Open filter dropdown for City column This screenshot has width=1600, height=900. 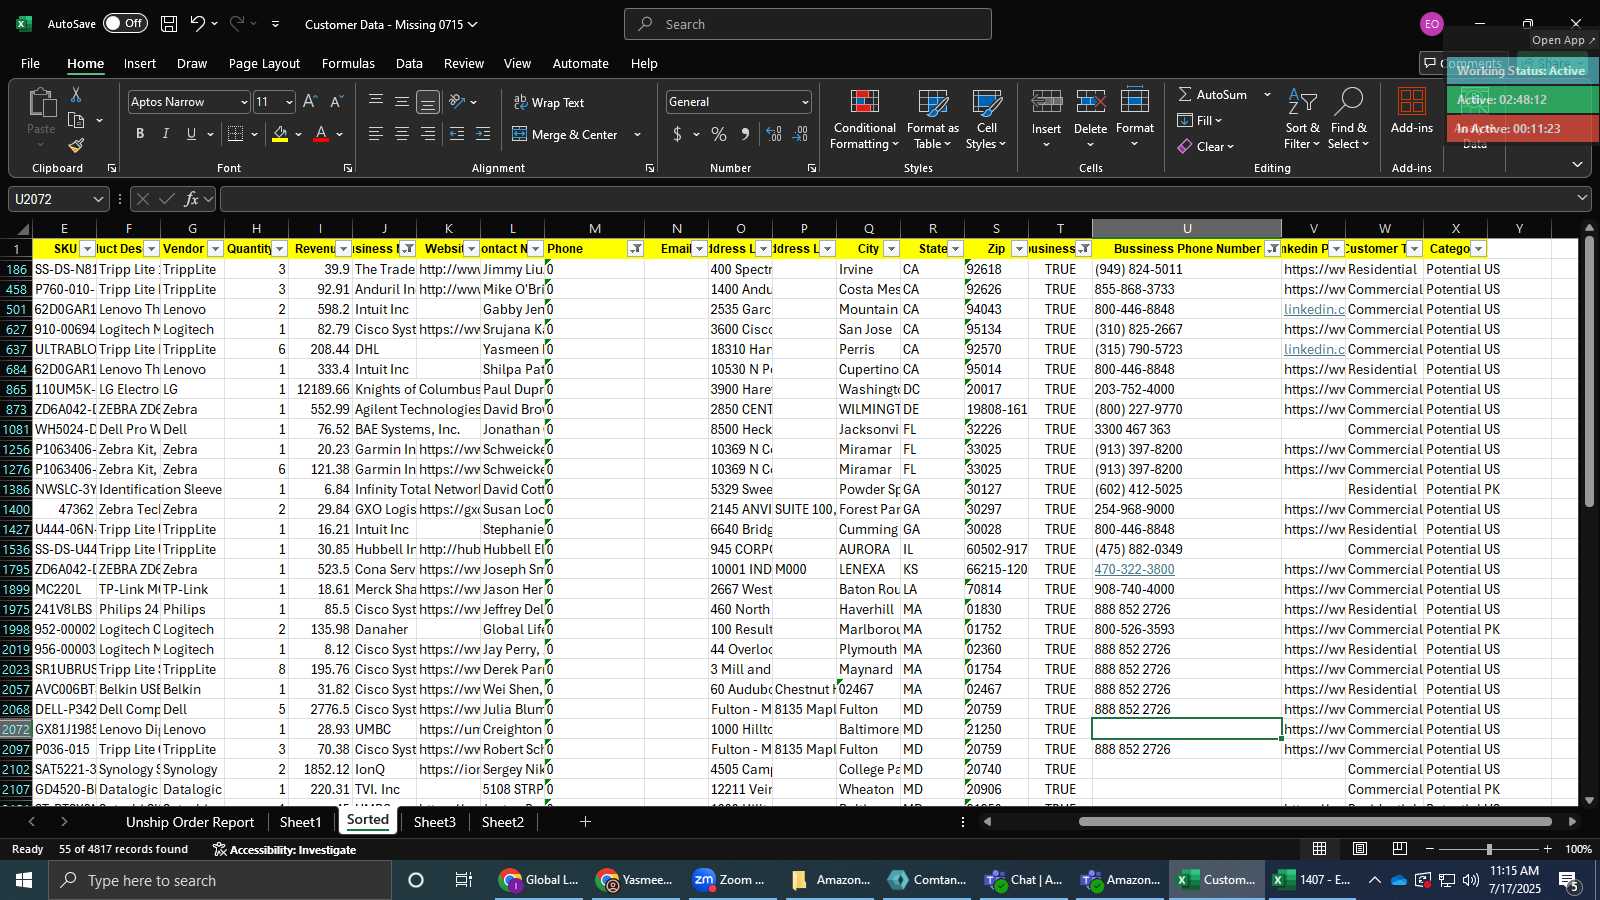(891, 249)
